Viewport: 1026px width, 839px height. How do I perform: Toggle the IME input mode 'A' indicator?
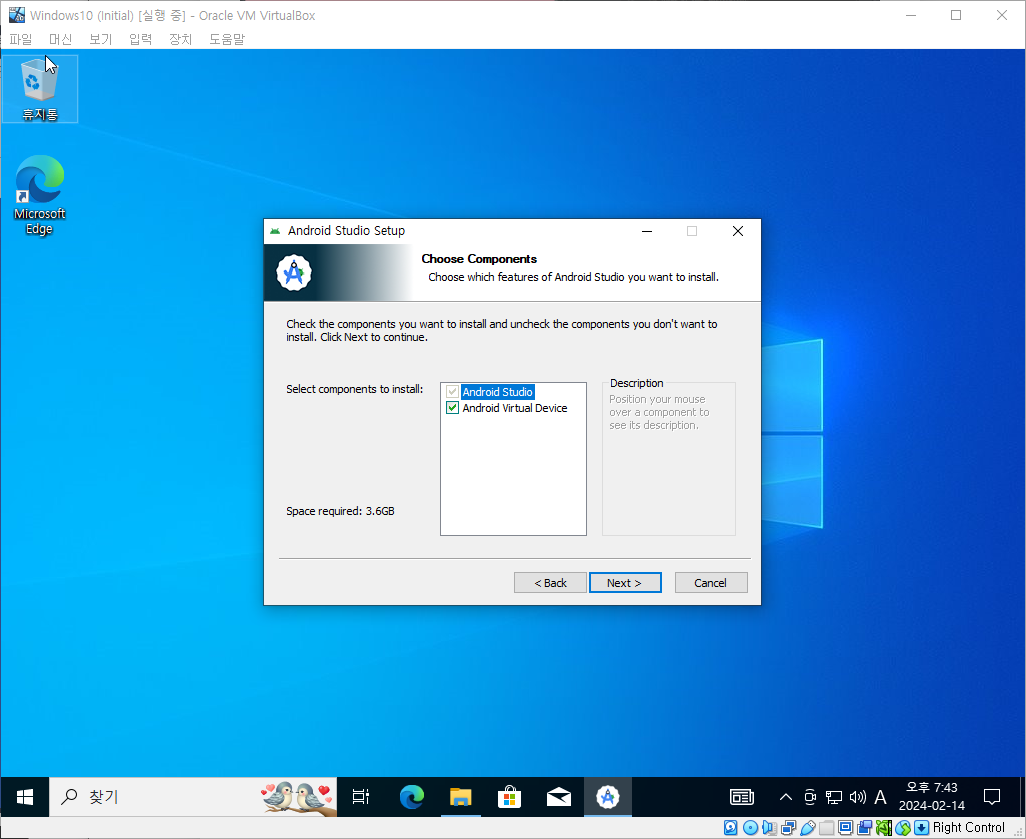tap(881, 796)
